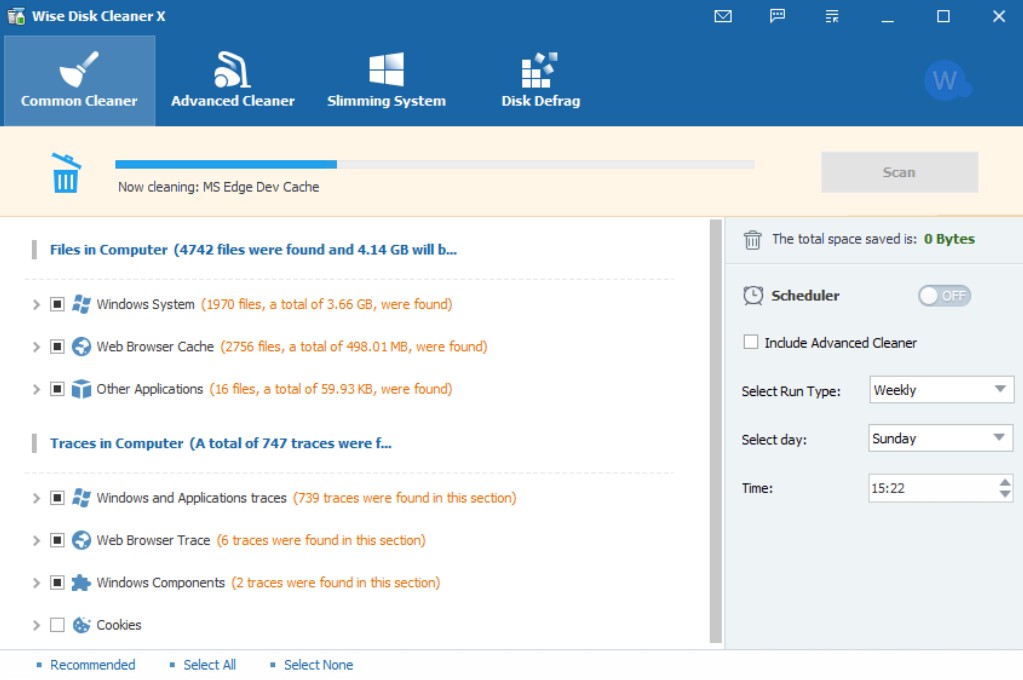Toggle Windows and Applications traces checkbox
The height and width of the screenshot is (680, 1023).
point(57,498)
